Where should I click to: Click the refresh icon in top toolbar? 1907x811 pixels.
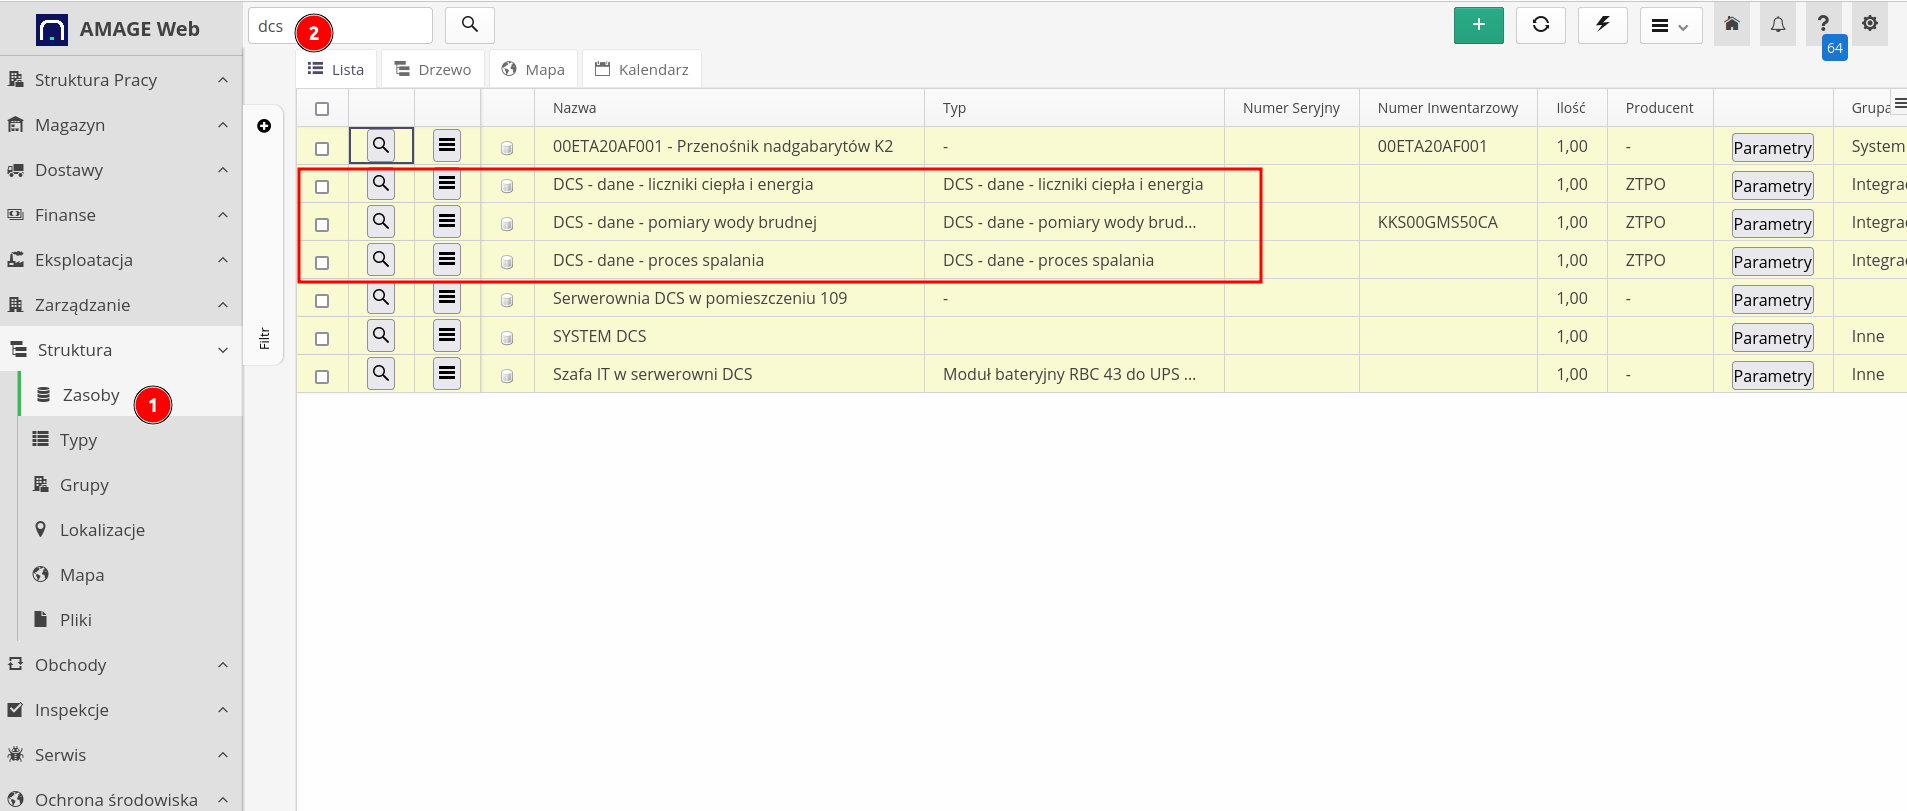tap(1540, 25)
